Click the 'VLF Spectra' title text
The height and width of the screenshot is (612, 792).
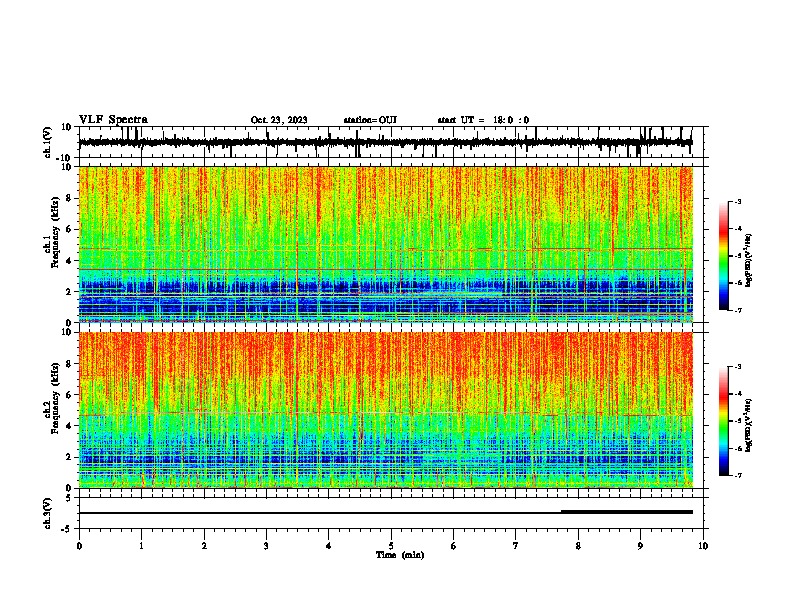113,120
